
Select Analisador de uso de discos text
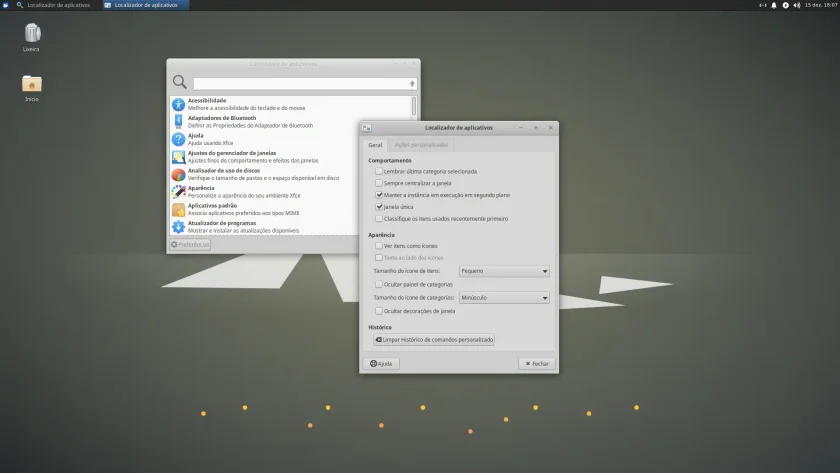point(223,170)
